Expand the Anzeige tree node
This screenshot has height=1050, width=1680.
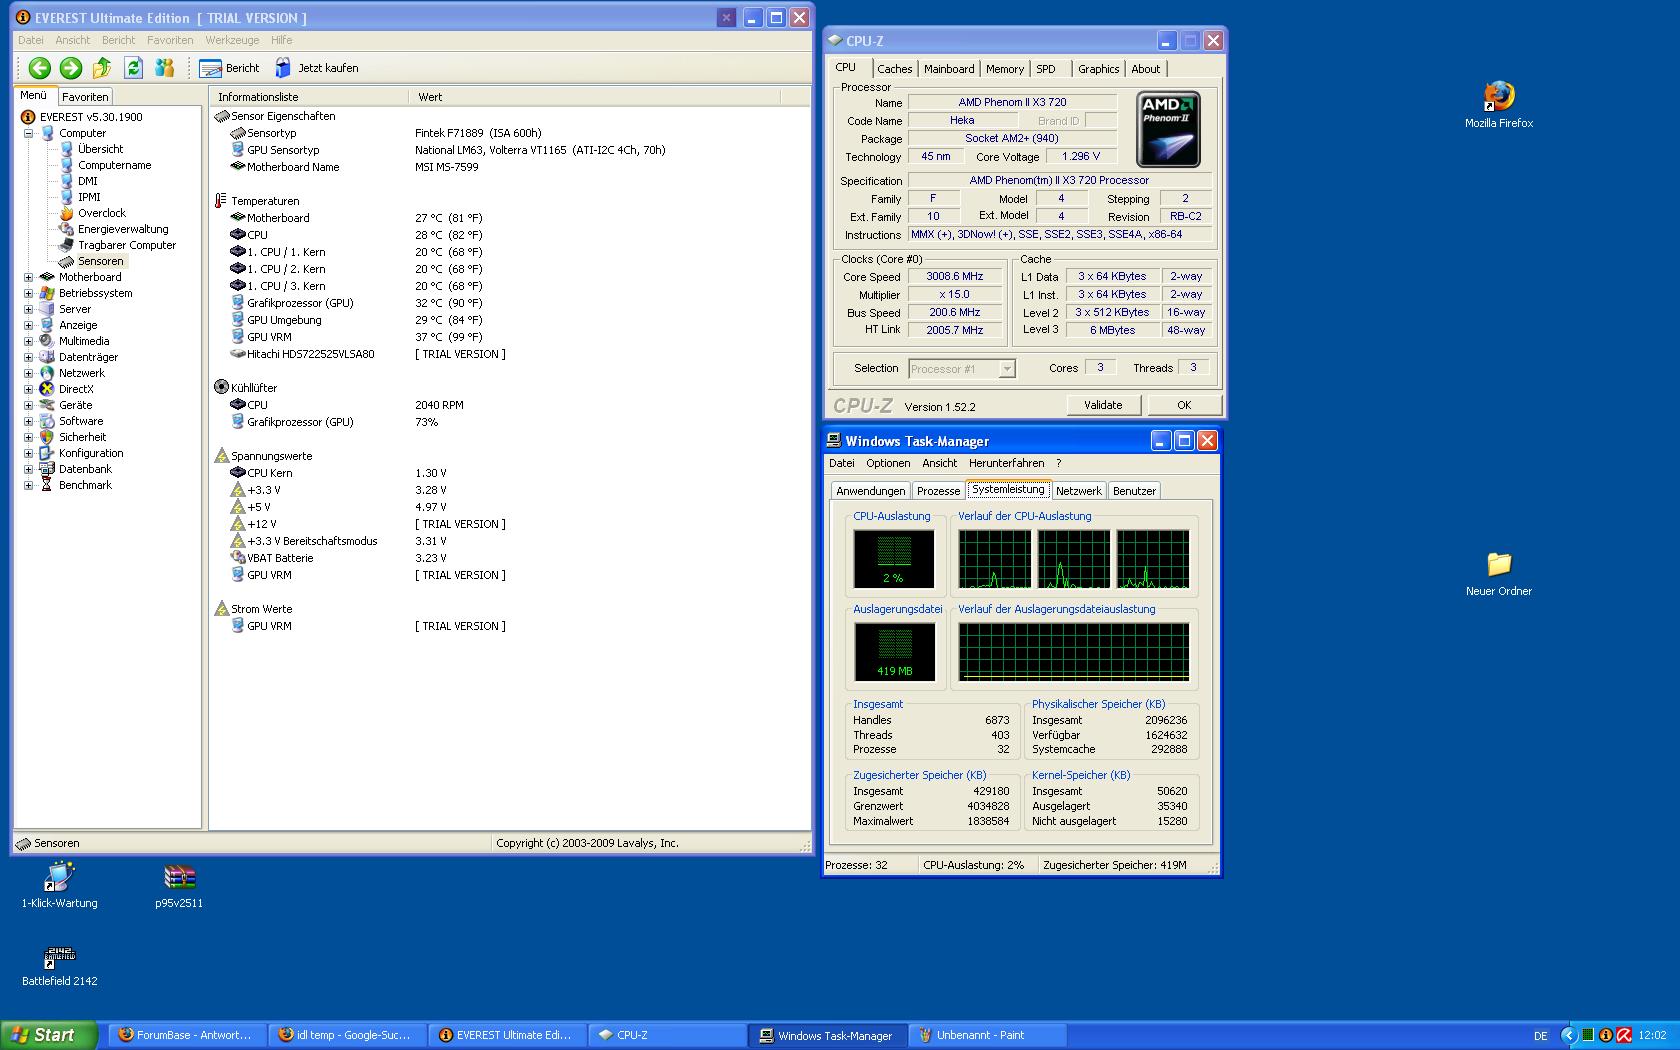click(x=29, y=325)
